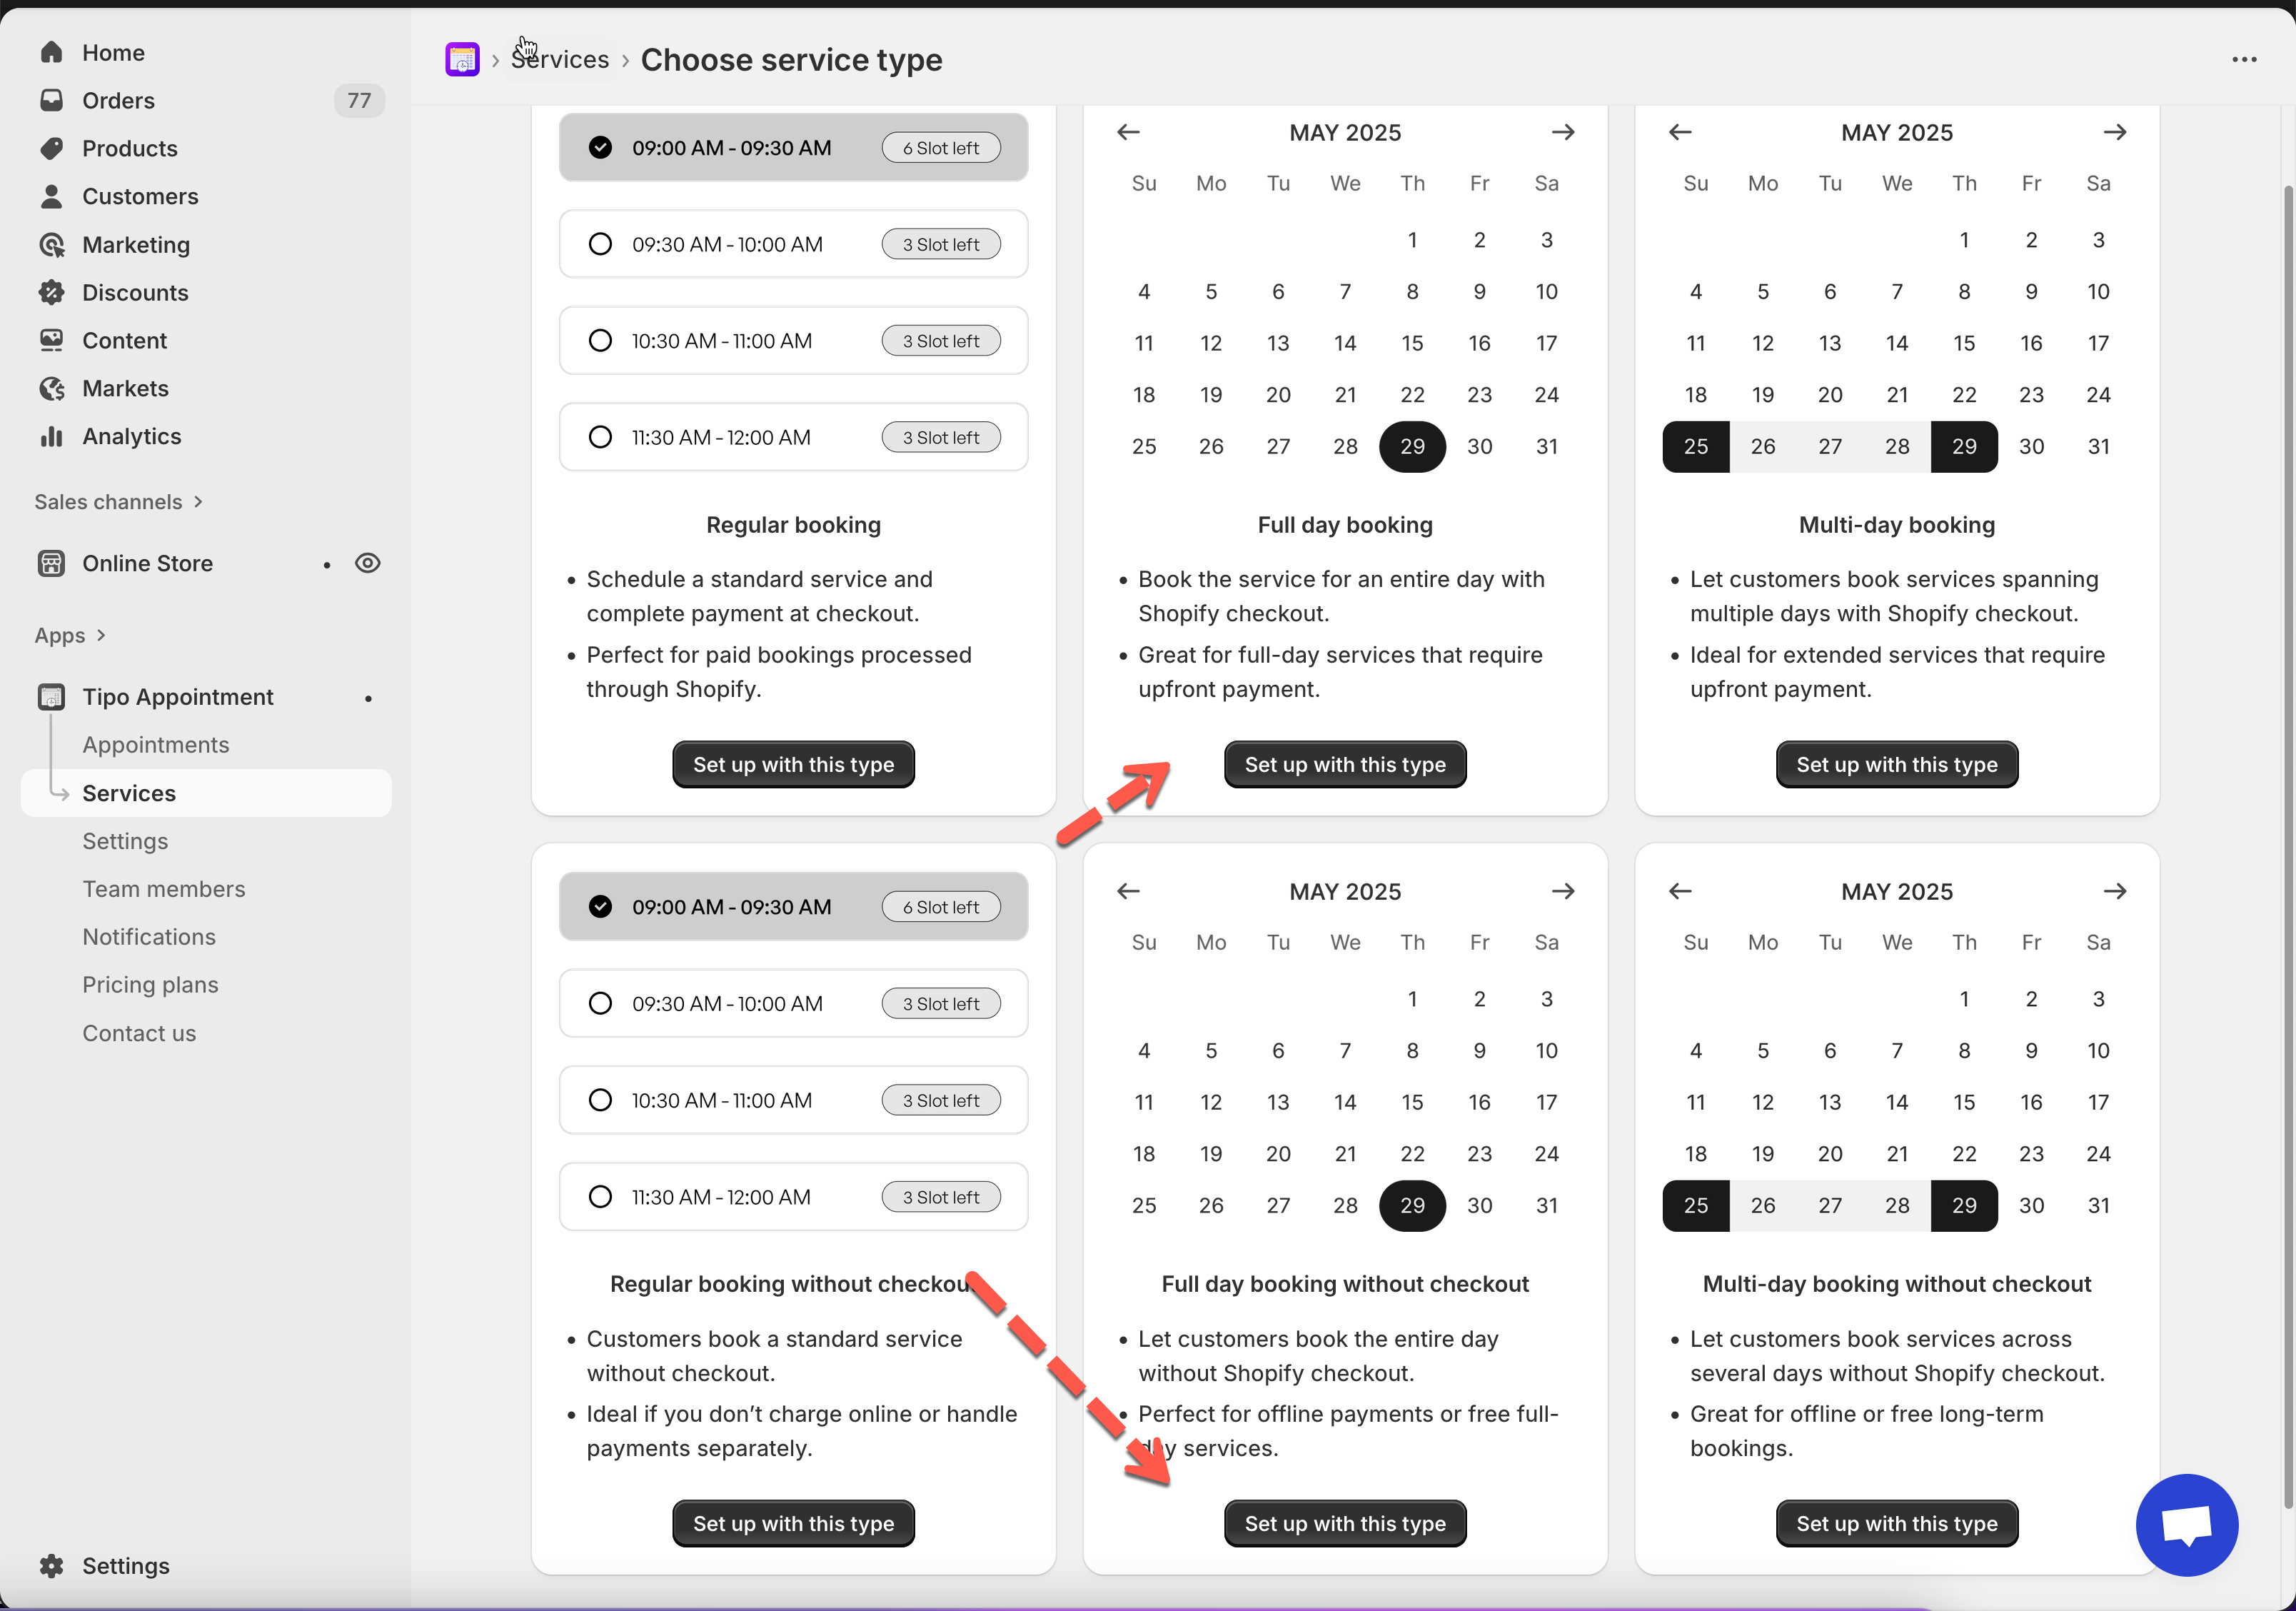Set up Multi-day booking without checkout type

click(1896, 1524)
